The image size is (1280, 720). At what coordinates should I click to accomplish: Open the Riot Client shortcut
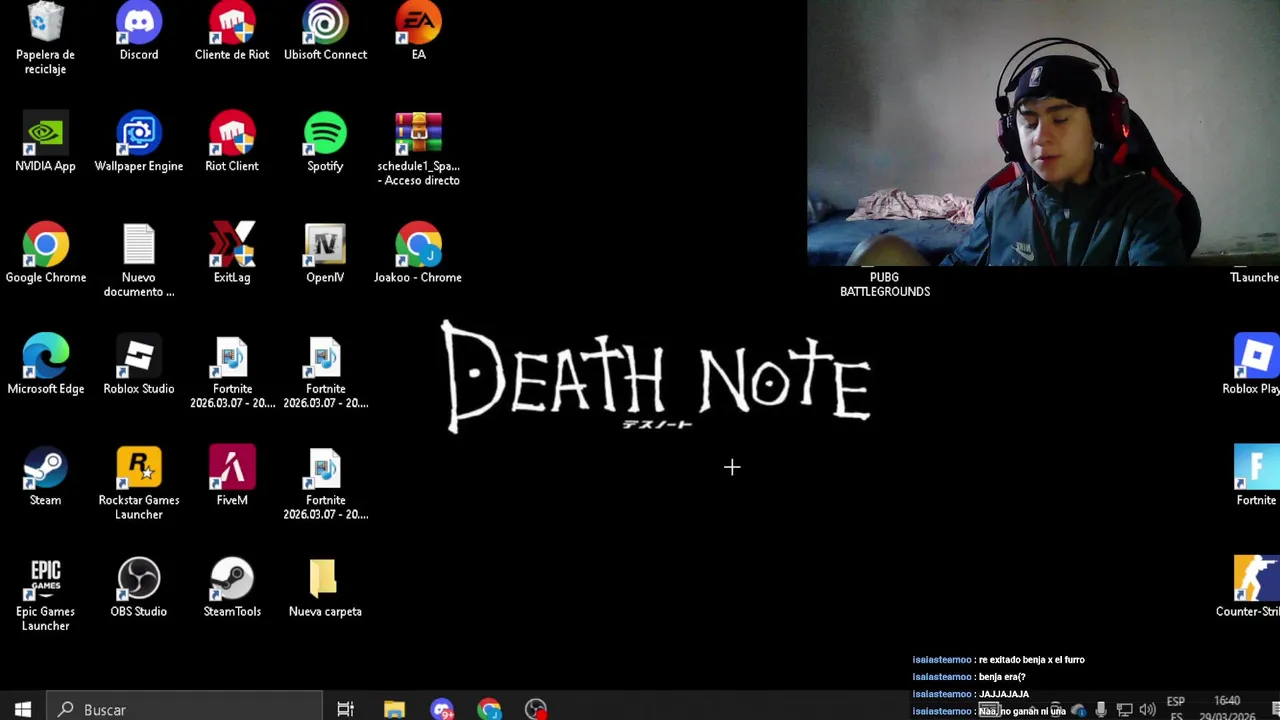point(232,143)
